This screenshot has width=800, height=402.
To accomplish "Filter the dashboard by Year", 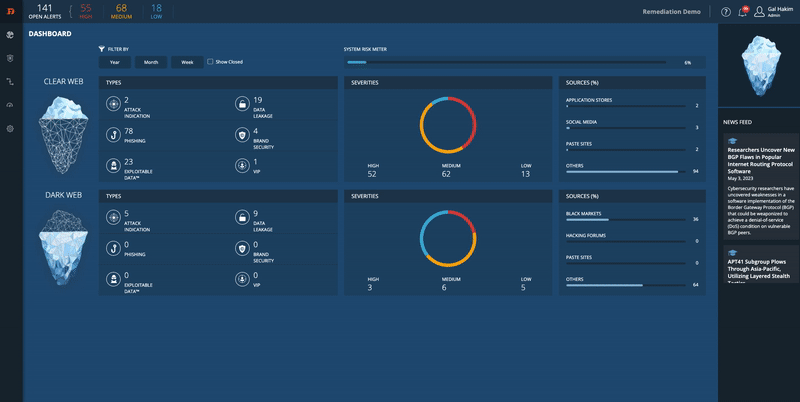I will 115,62.
